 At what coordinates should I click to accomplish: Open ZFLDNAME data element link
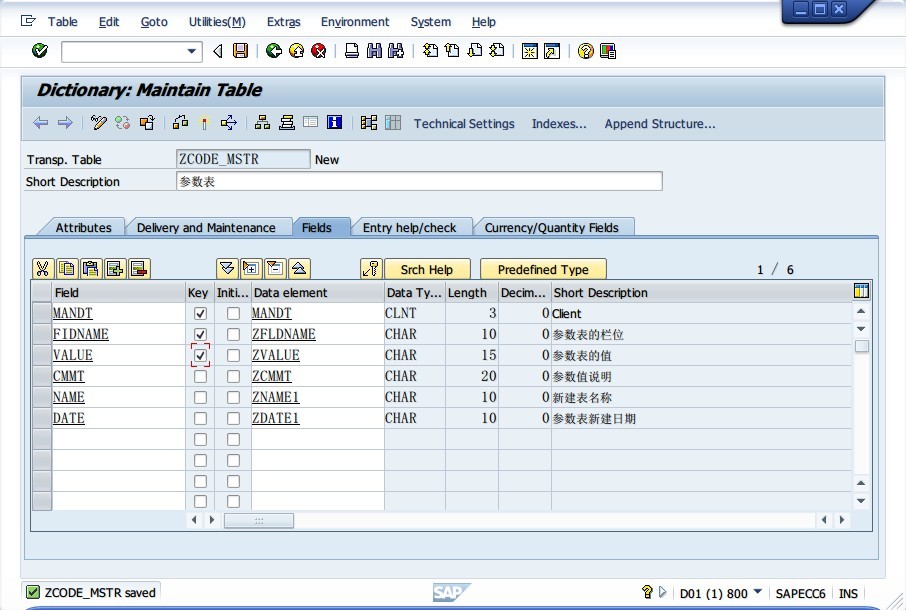284,334
